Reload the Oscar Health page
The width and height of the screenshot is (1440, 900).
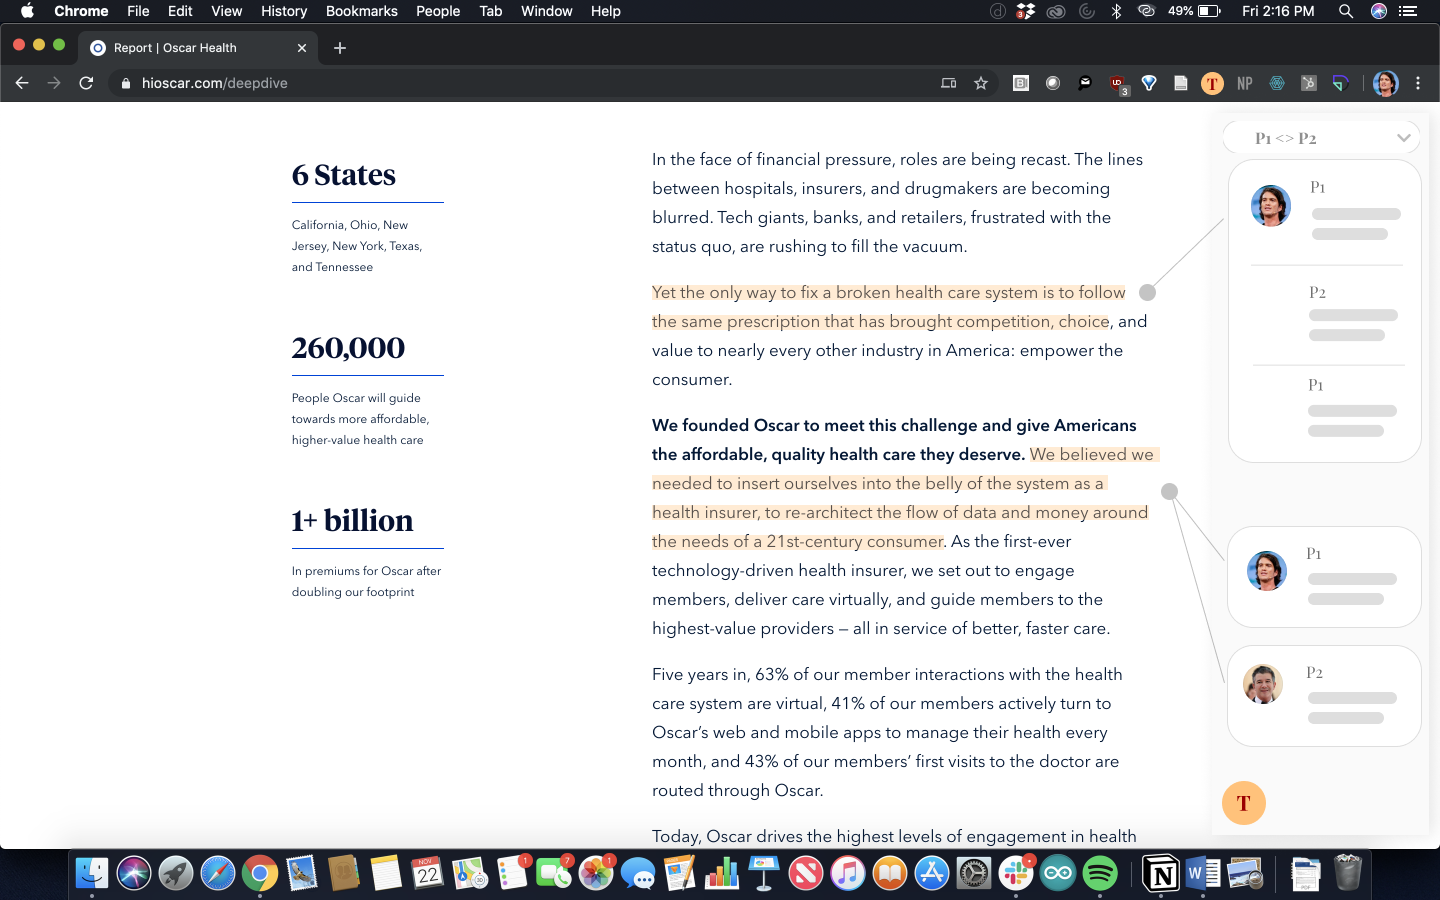tap(86, 83)
